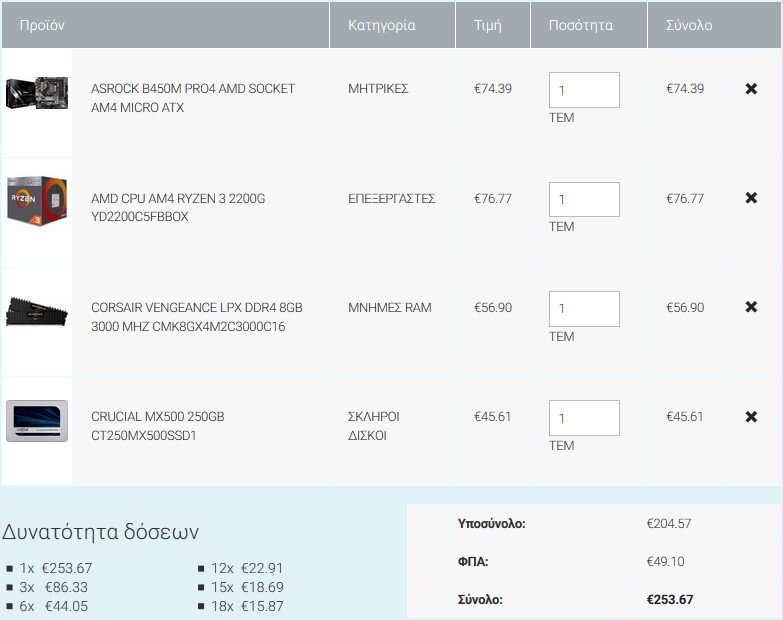Image resolution: width=783 pixels, height=620 pixels.
Task: Edit quantity field for ASROCK motherboard
Action: [584, 90]
